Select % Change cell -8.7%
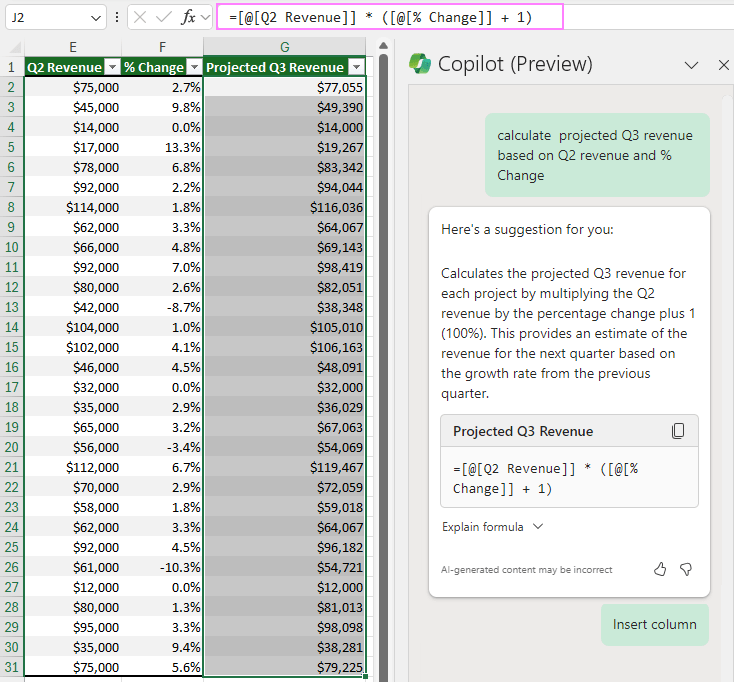This screenshot has width=734, height=682. [x=162, y=308]
